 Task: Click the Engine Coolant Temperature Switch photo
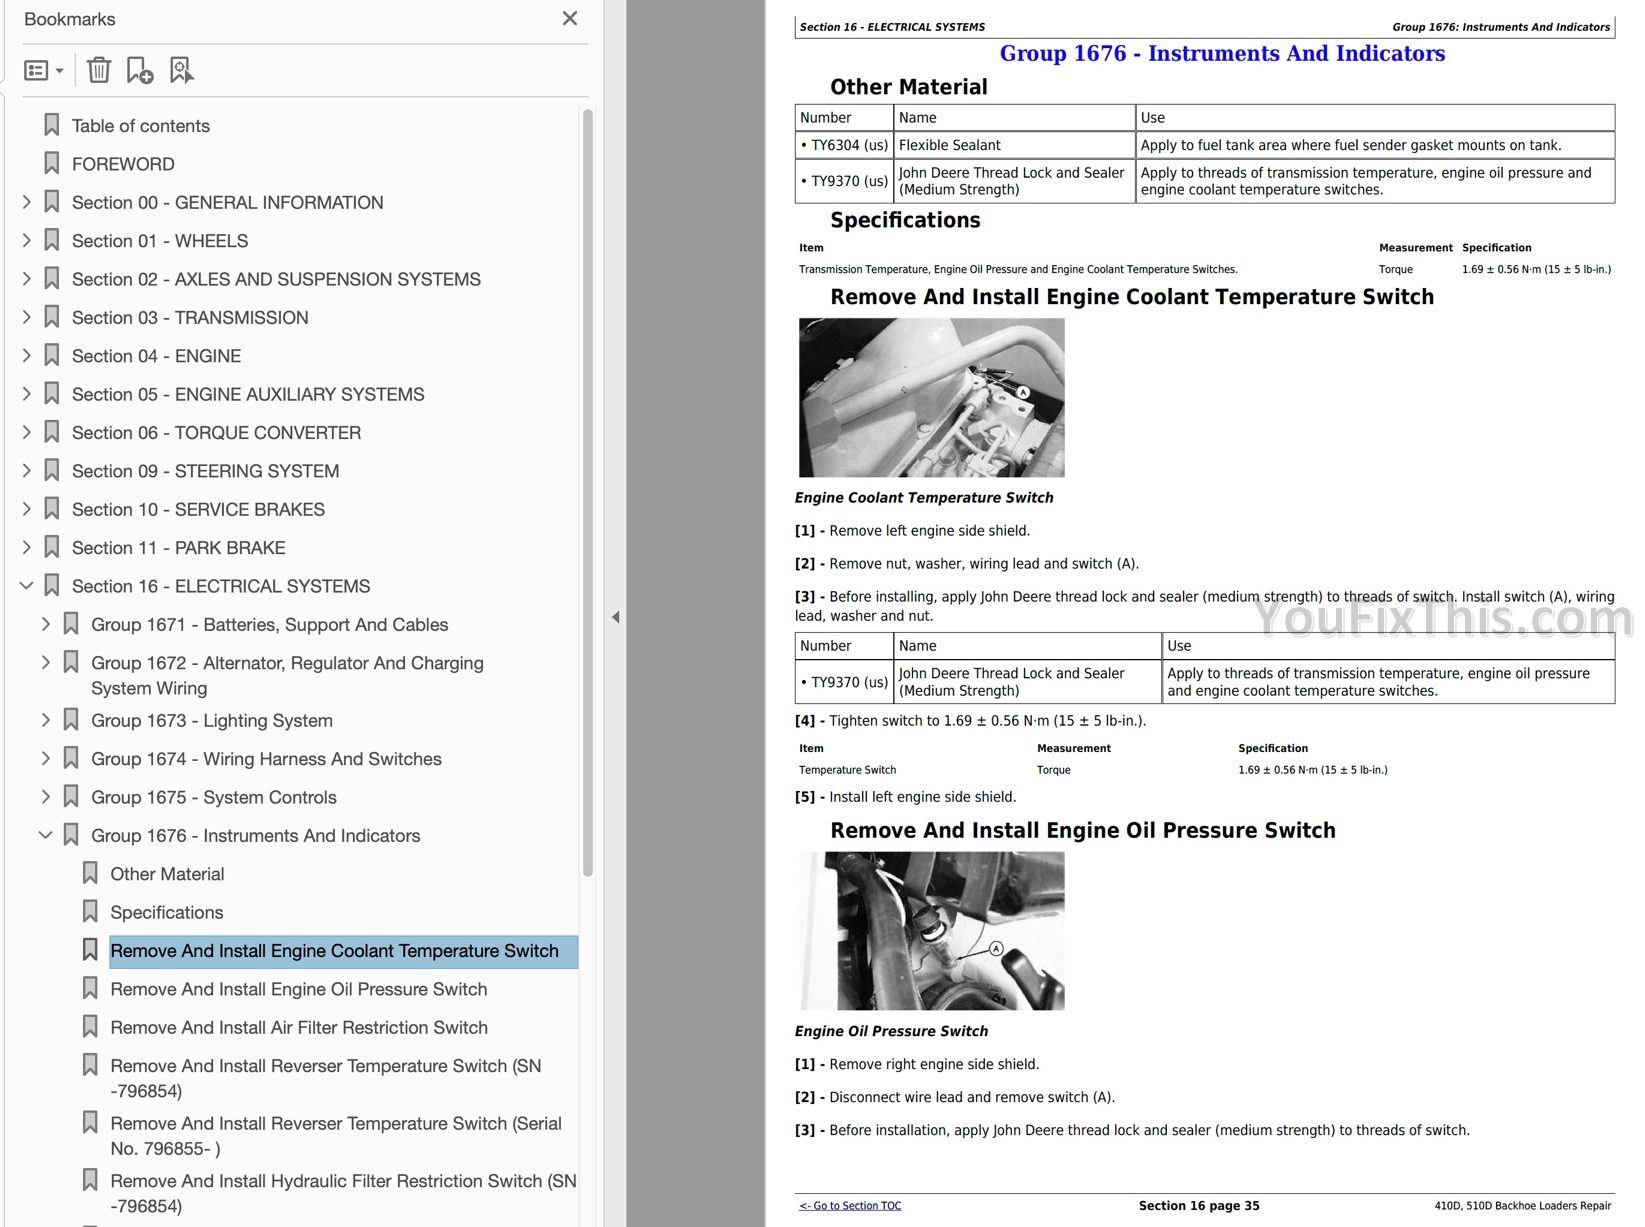[931, 398]
